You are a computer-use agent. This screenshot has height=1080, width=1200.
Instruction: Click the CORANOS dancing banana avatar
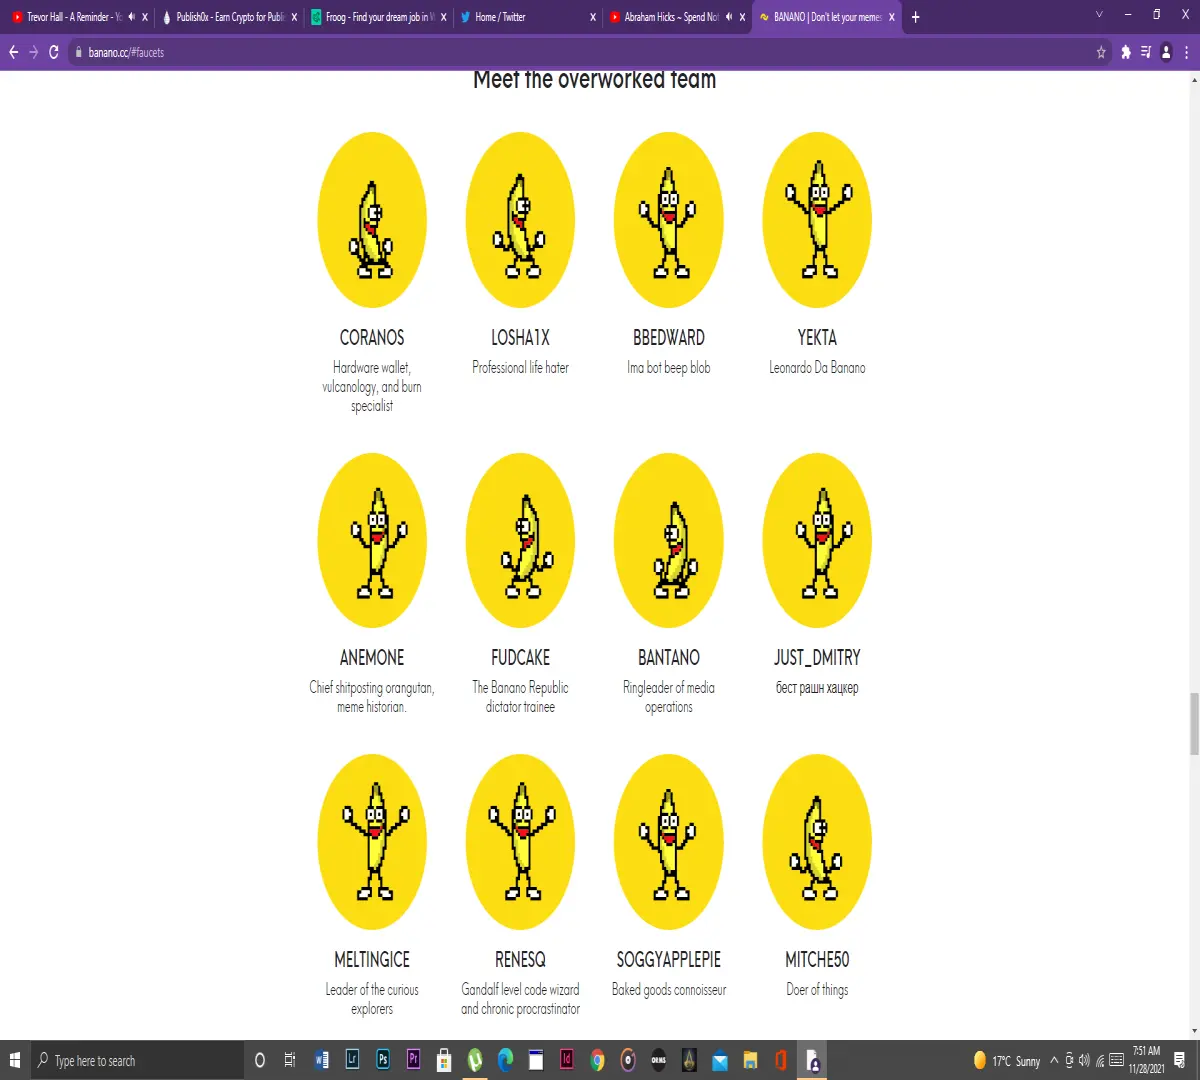click(372, 220)
